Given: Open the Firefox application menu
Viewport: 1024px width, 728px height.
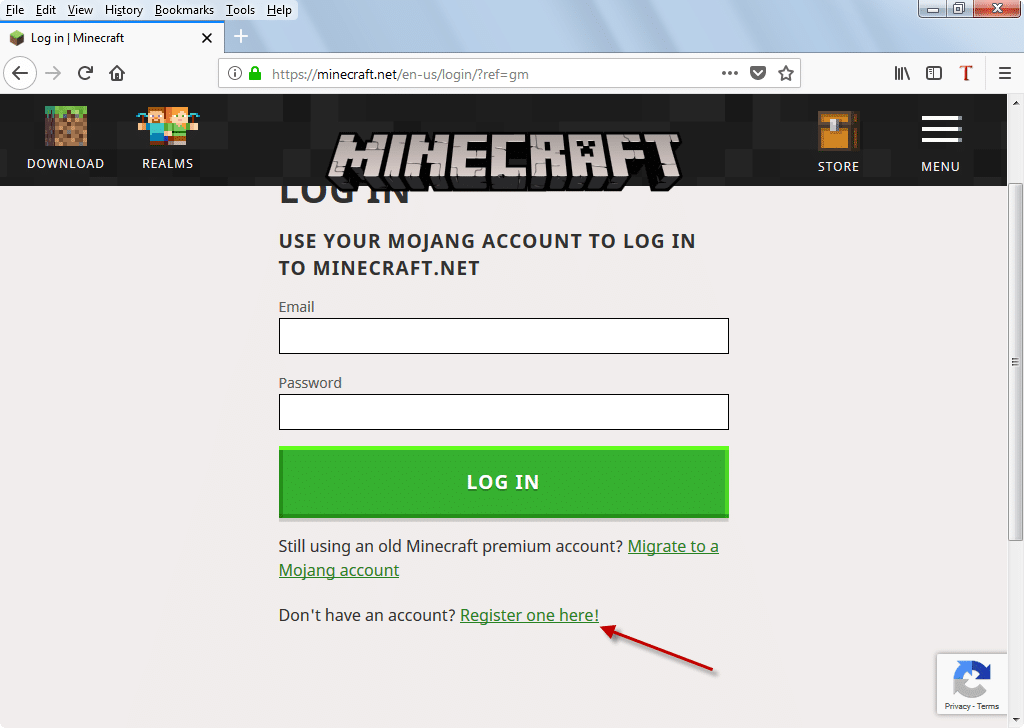Looking at the screenshot, I should tap(1005, 73).
